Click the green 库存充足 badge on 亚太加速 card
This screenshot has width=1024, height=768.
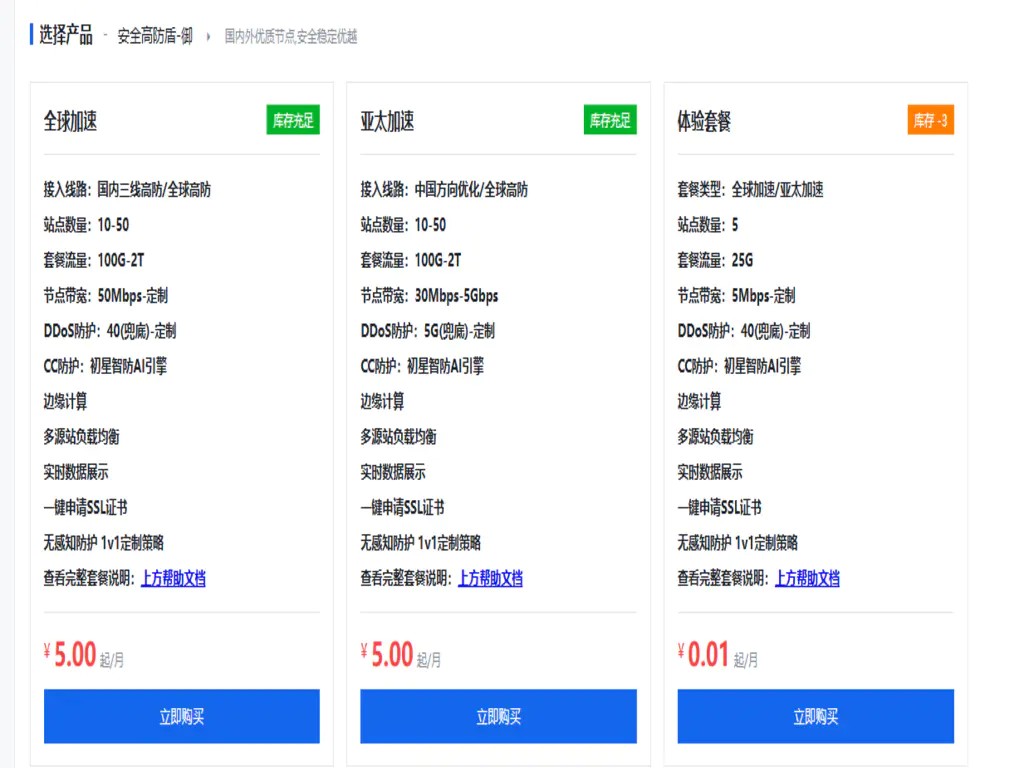pyautogui.click(x=609, y=120)
